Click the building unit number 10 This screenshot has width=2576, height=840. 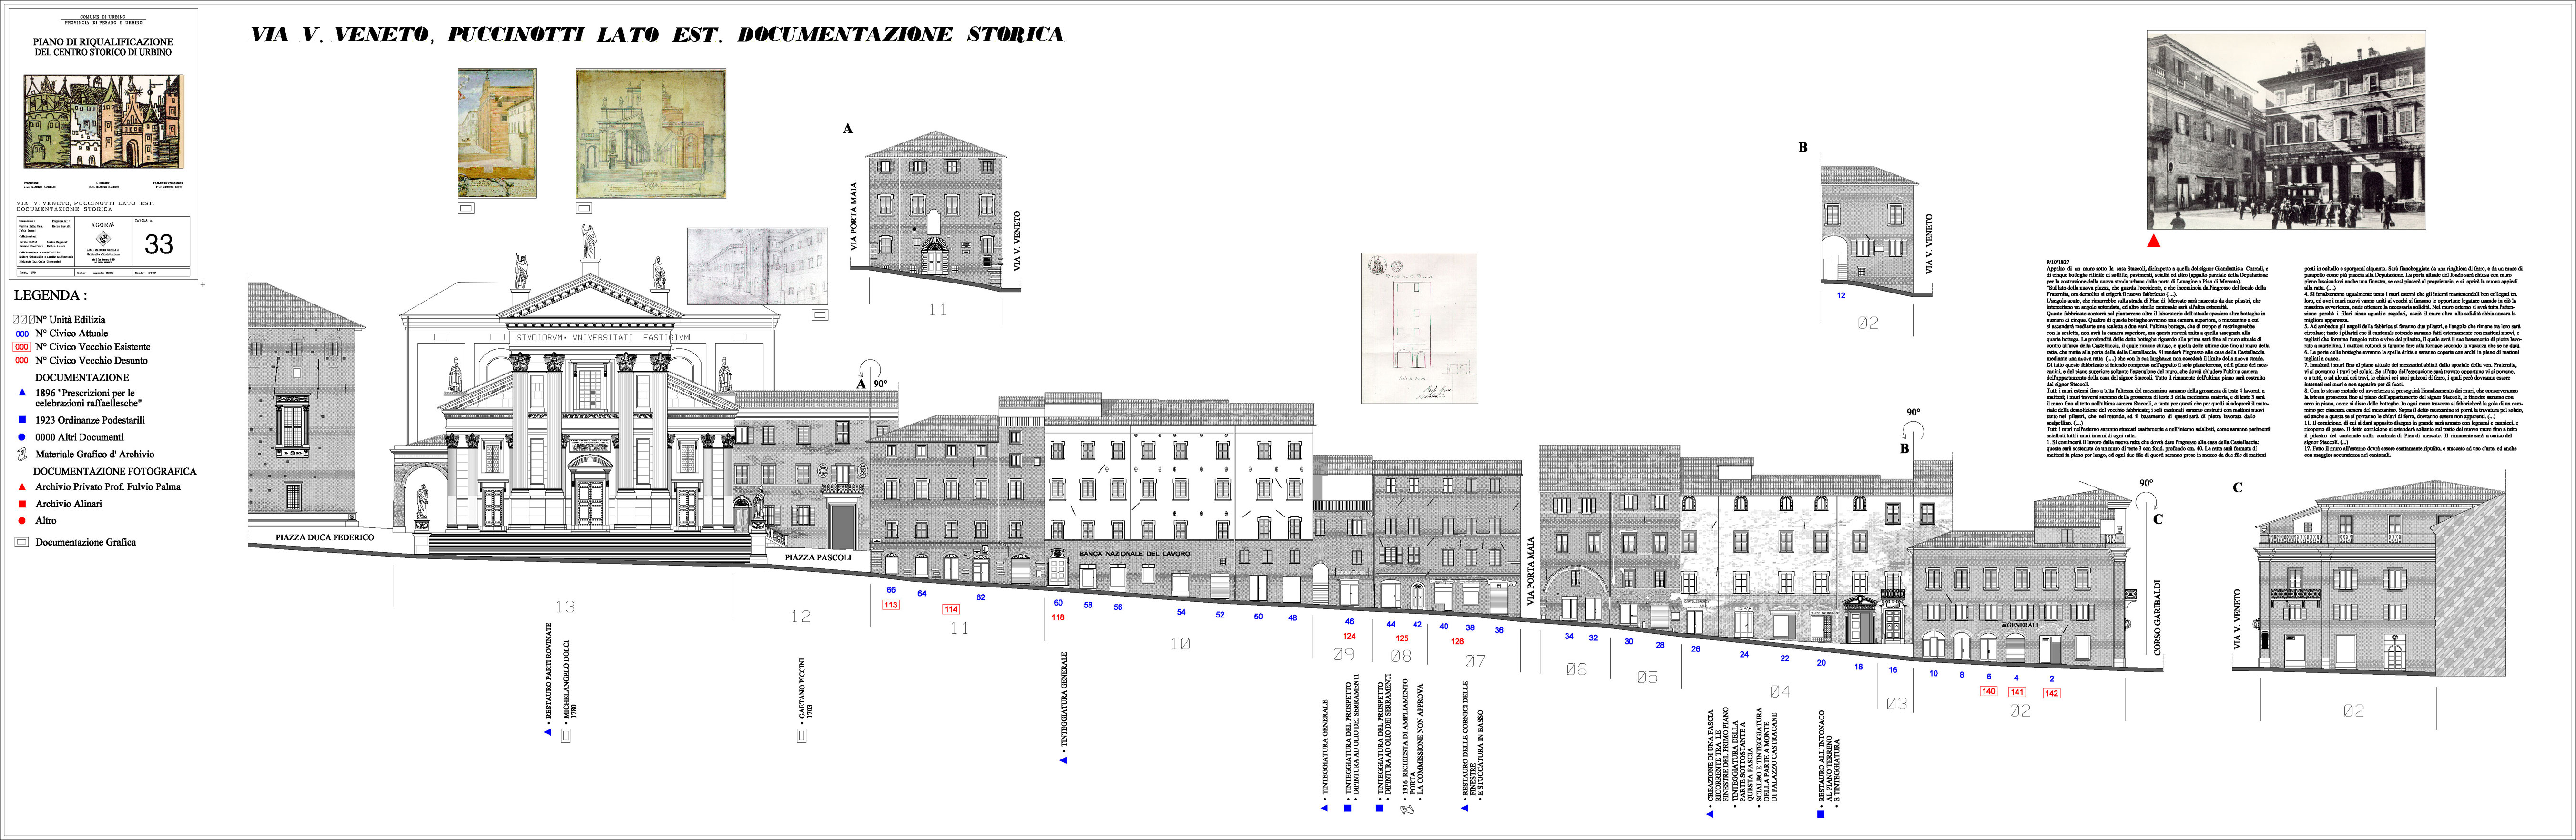[1180, 644]
